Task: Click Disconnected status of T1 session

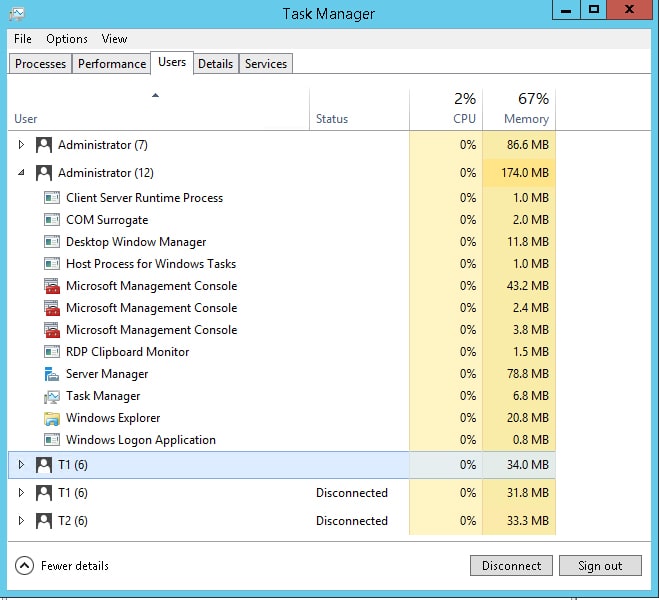Action: click(x=352, y=492)
